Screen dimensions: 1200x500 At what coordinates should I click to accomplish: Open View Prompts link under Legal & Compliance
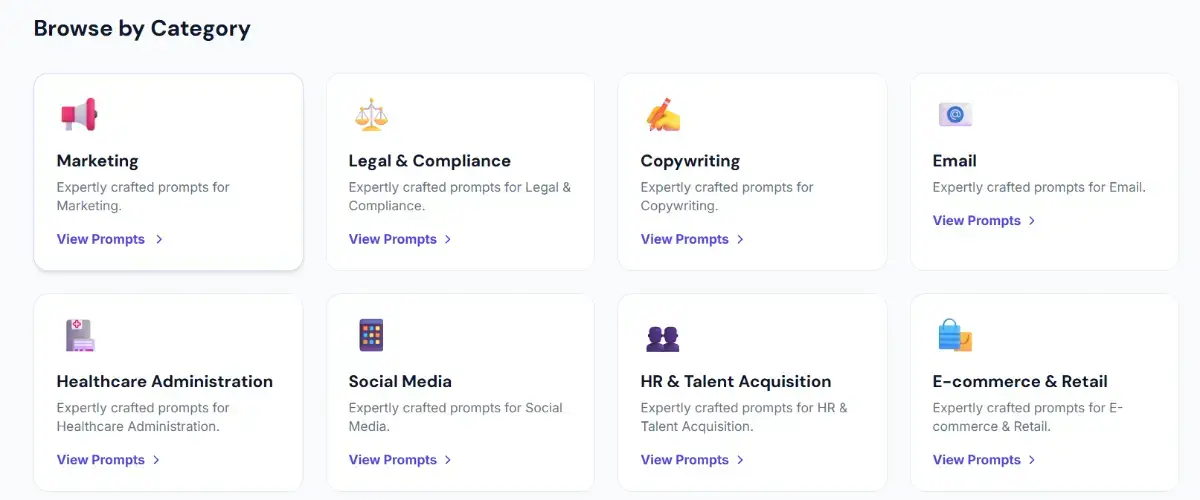[x=393, y=239]
